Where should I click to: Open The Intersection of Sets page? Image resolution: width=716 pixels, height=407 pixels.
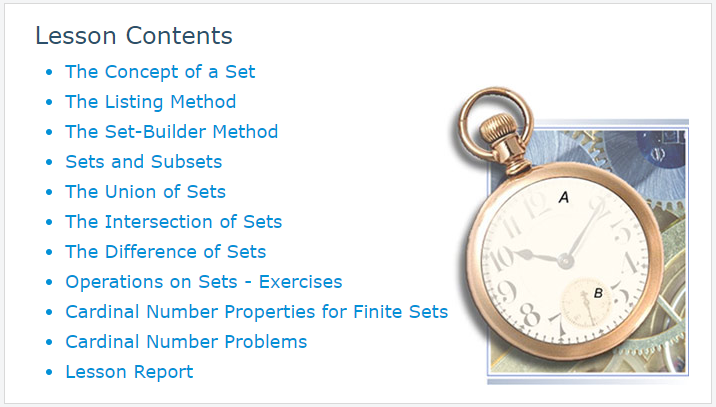pyautogui.click(x=174, y=222)
